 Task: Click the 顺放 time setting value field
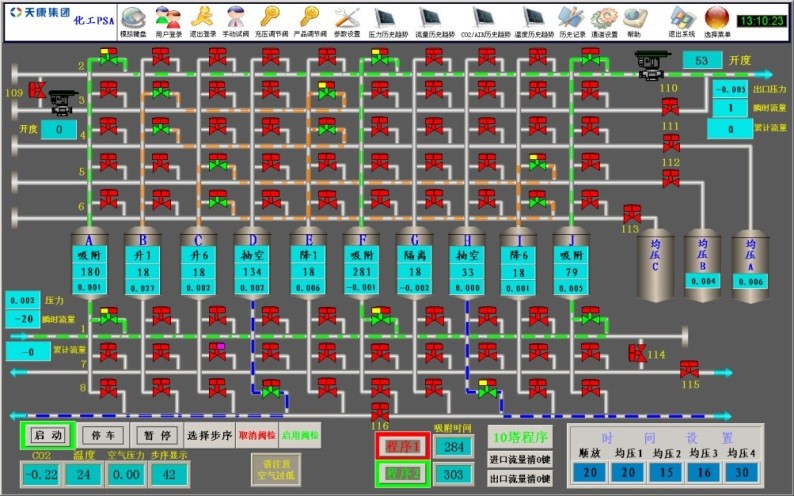[590, 472]
